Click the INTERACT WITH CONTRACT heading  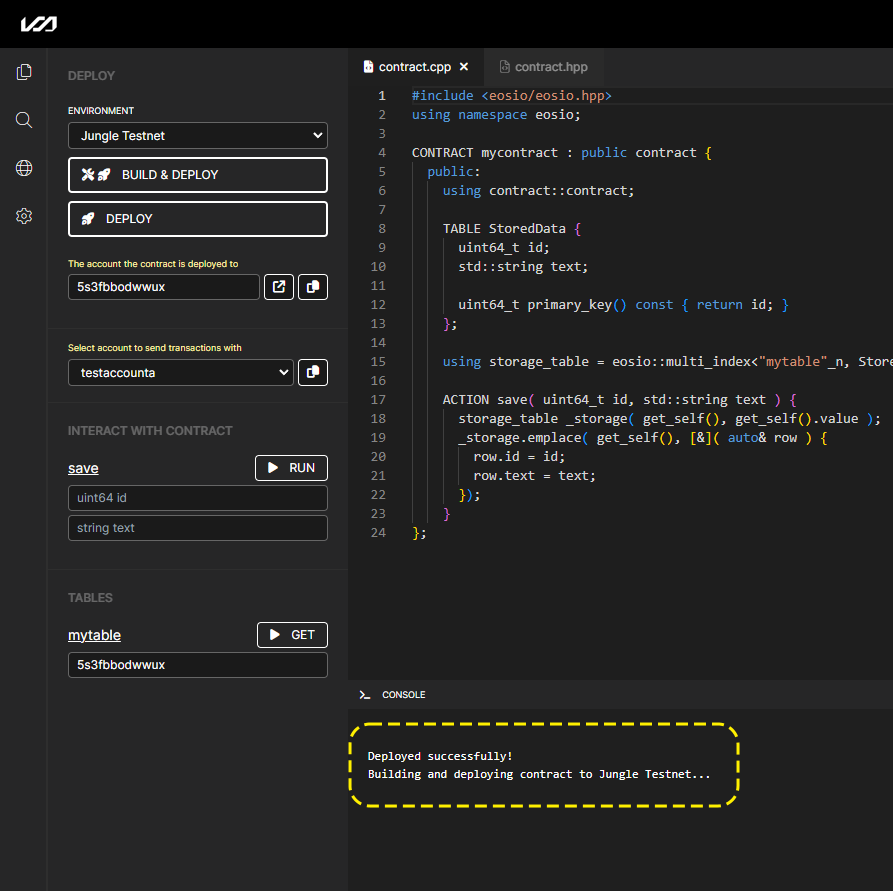tap(150, 431)
